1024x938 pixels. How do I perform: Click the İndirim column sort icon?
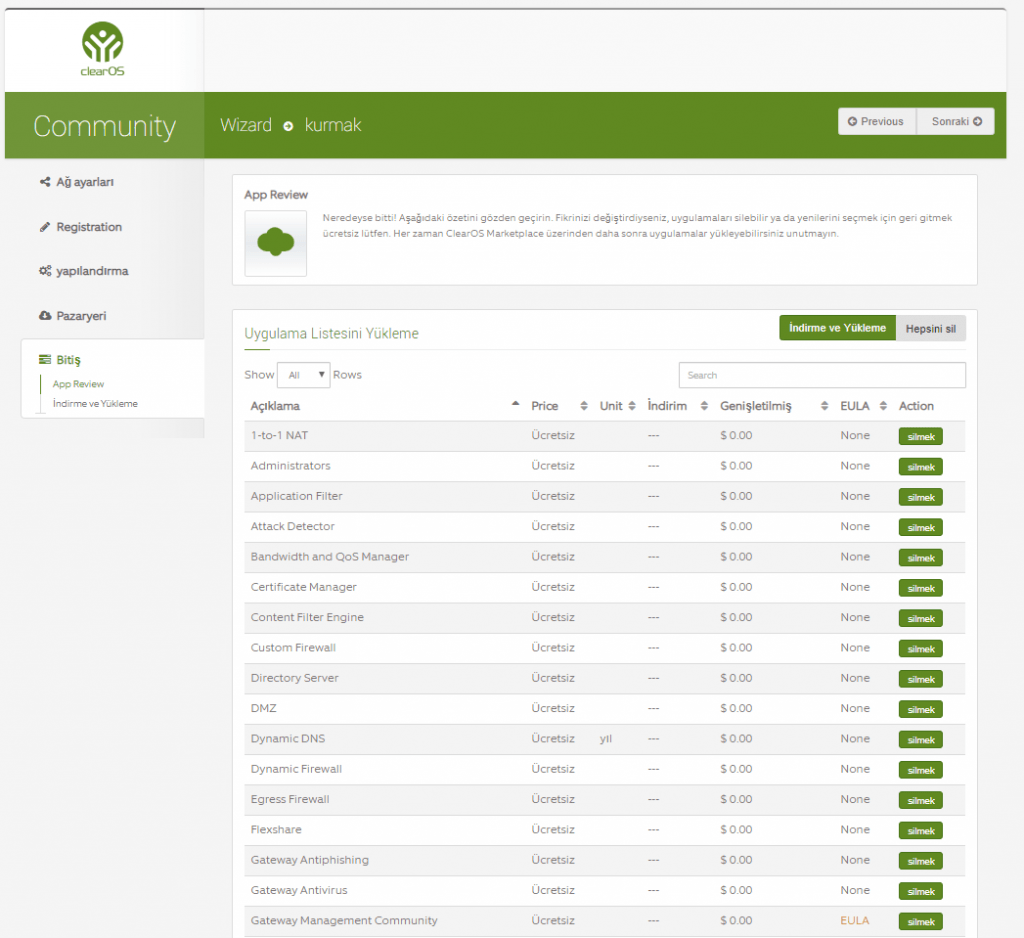pyautogui.click(x=703, y=406)
